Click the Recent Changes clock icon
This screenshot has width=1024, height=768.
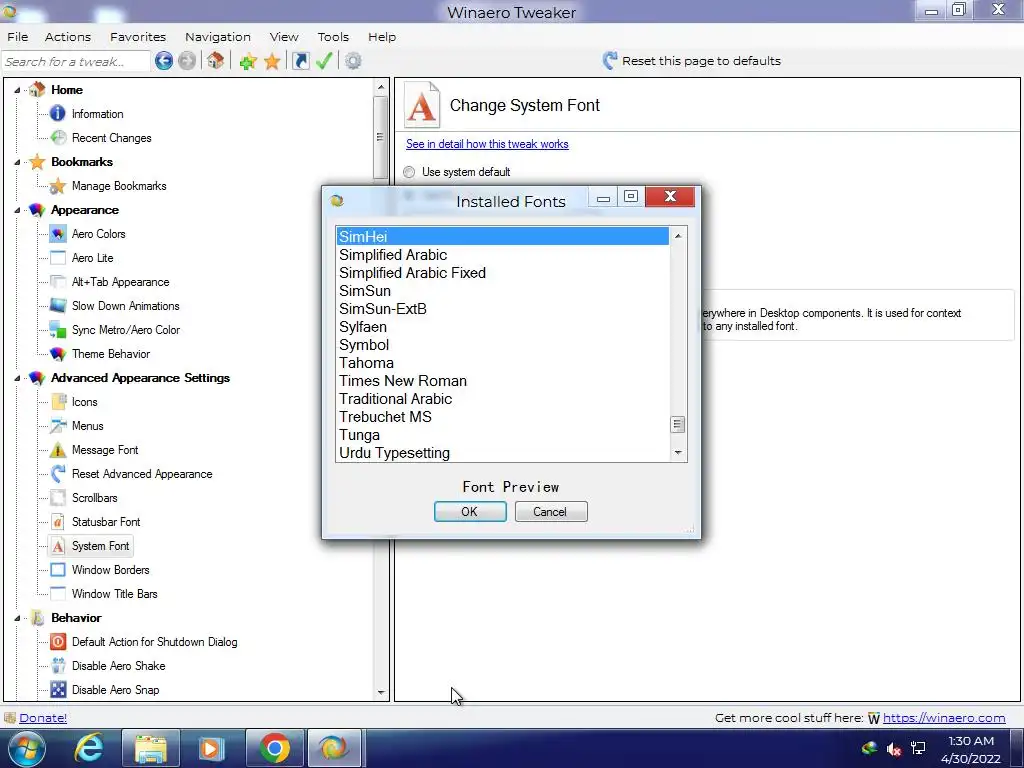click(58, 138)
